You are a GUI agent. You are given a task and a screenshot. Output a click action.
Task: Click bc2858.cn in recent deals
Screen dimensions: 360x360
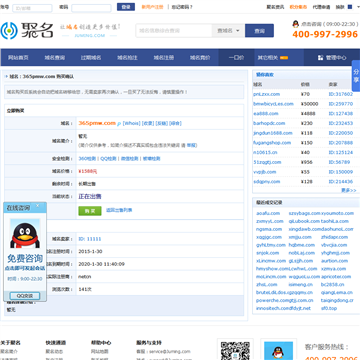tap(332, 285)
